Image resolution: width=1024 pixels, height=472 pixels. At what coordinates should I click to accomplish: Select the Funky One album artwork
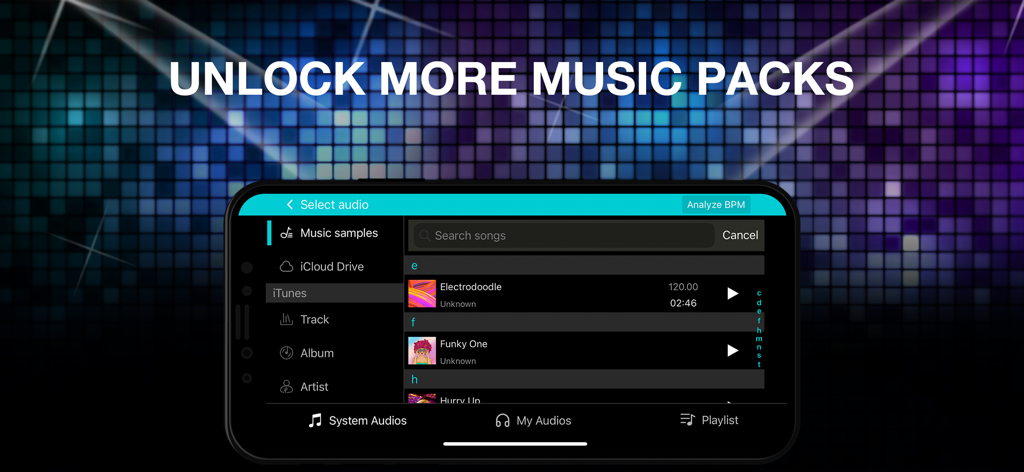[x=422, y=351]
